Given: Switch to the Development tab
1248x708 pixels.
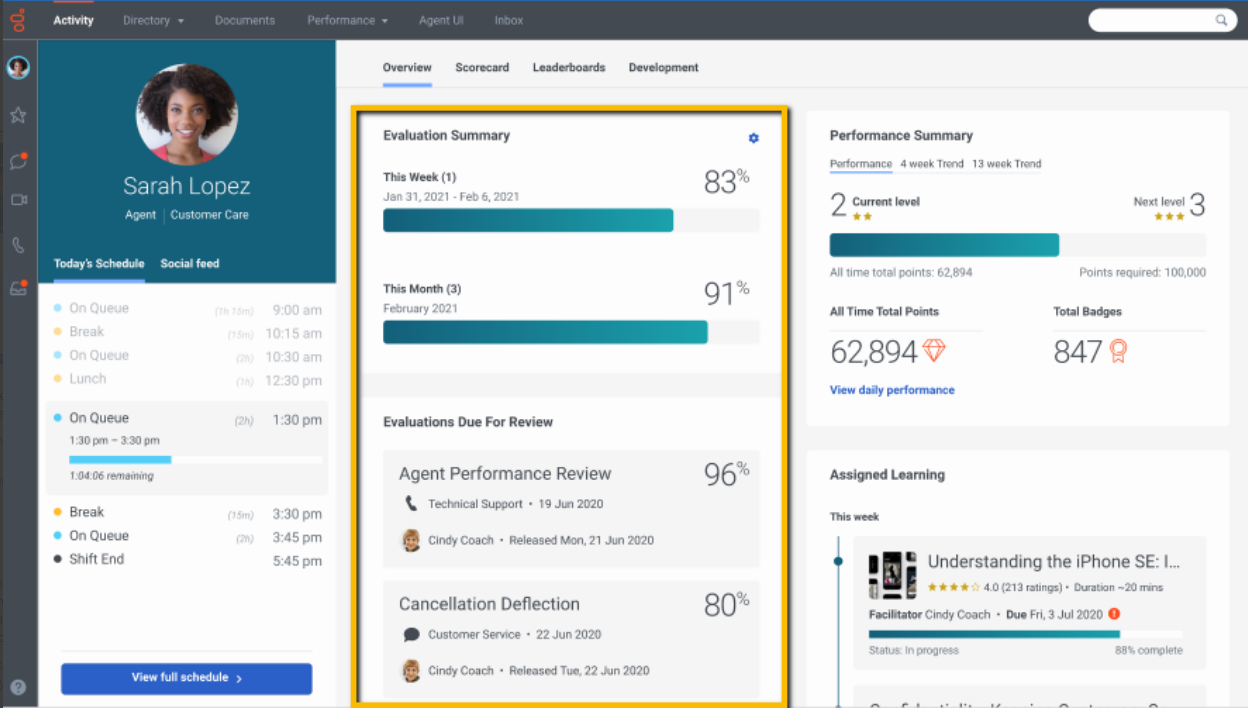Looking at the screenshot, I should pos(663,68).
